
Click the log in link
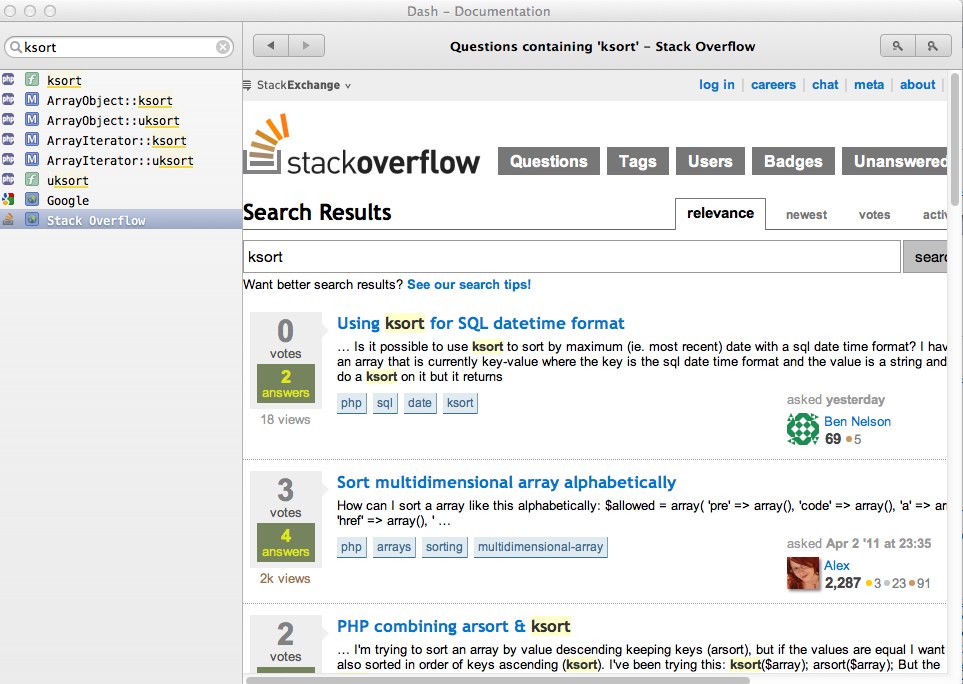(716, 85)
